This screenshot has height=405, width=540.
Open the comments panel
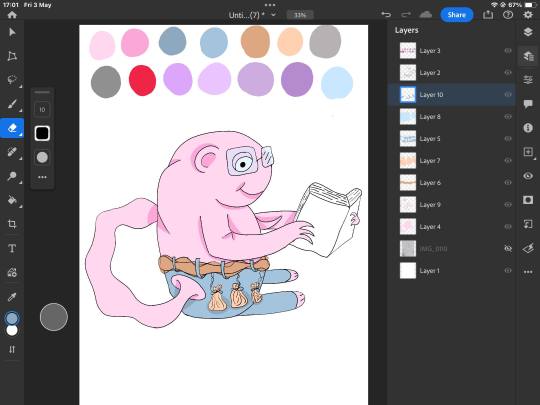(x=528, y=104)
